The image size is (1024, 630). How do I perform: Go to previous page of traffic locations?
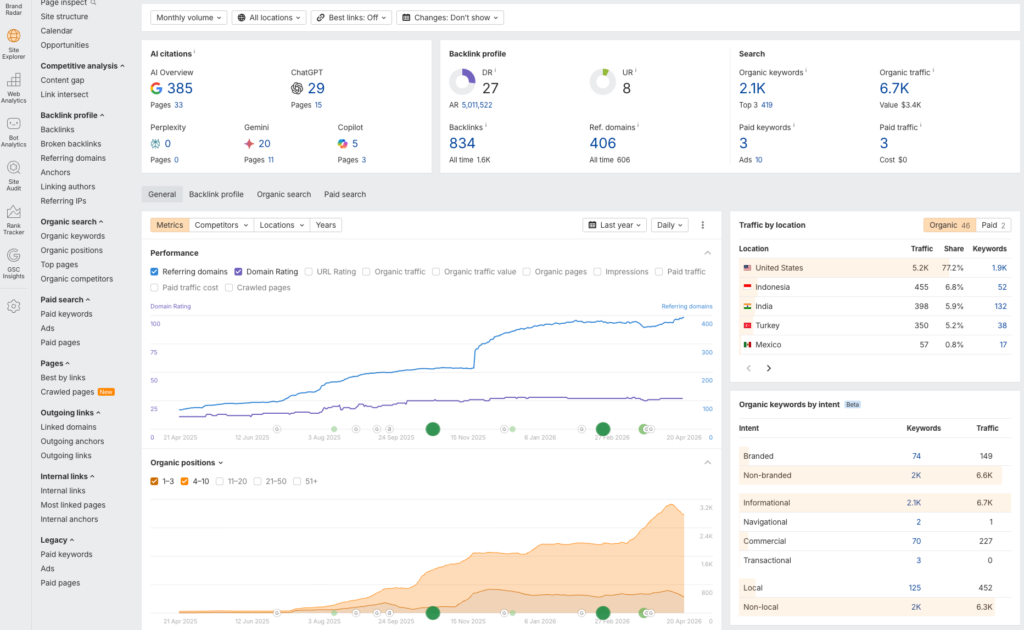tap(748, 368)
